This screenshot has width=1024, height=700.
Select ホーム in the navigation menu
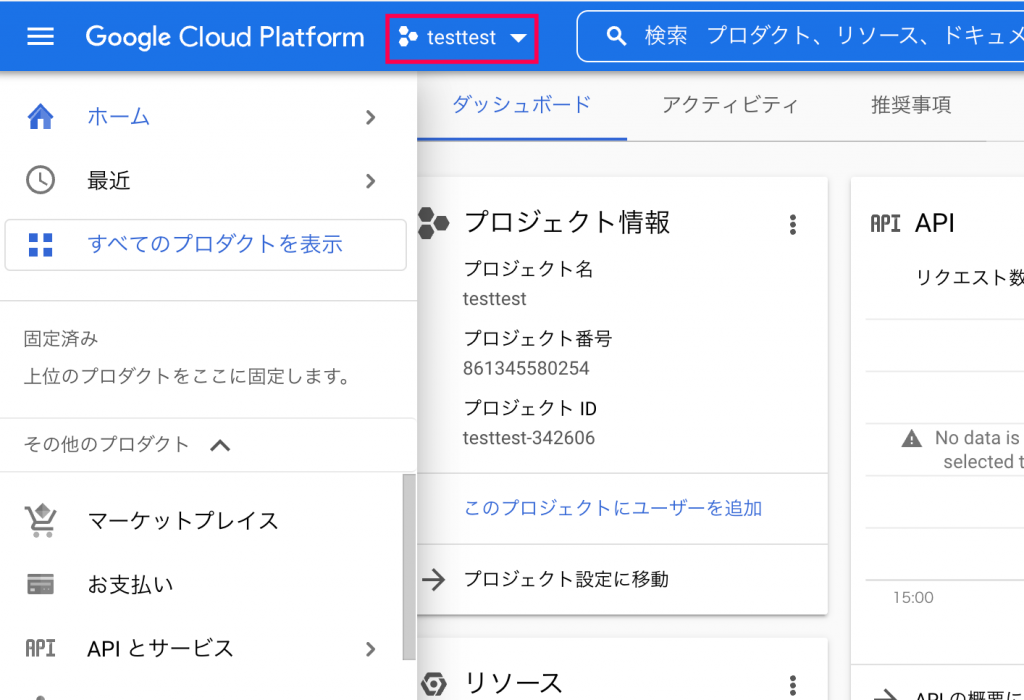pos(118,117)
